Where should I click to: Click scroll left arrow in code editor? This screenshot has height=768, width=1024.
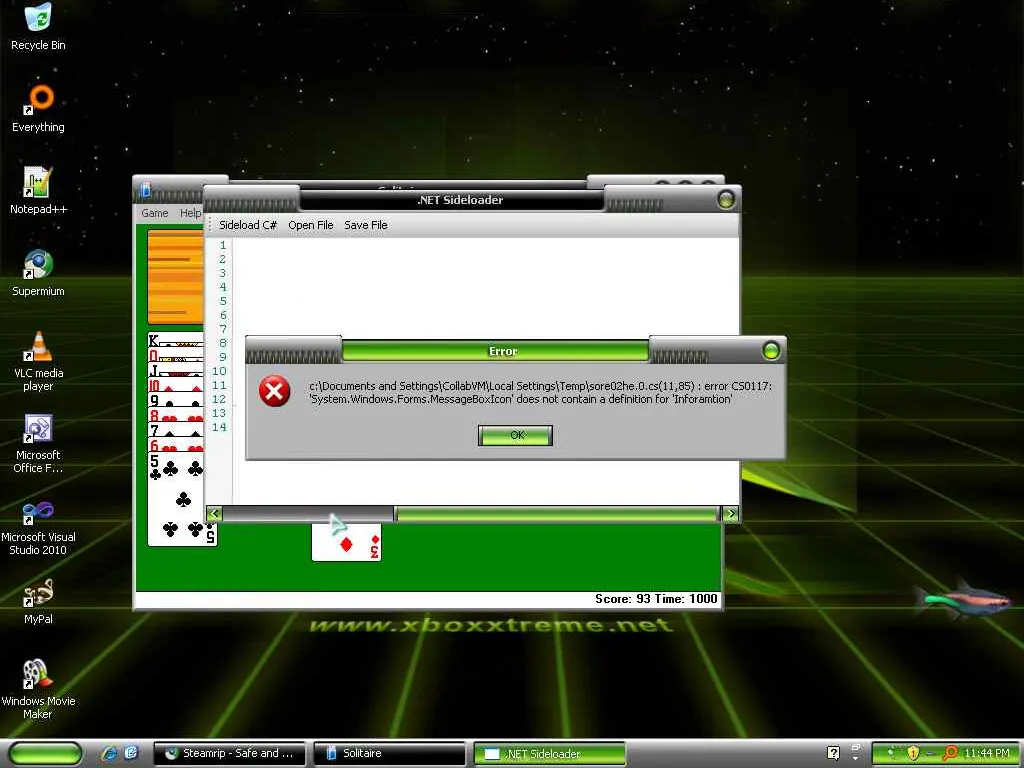[x=214, y=514]
